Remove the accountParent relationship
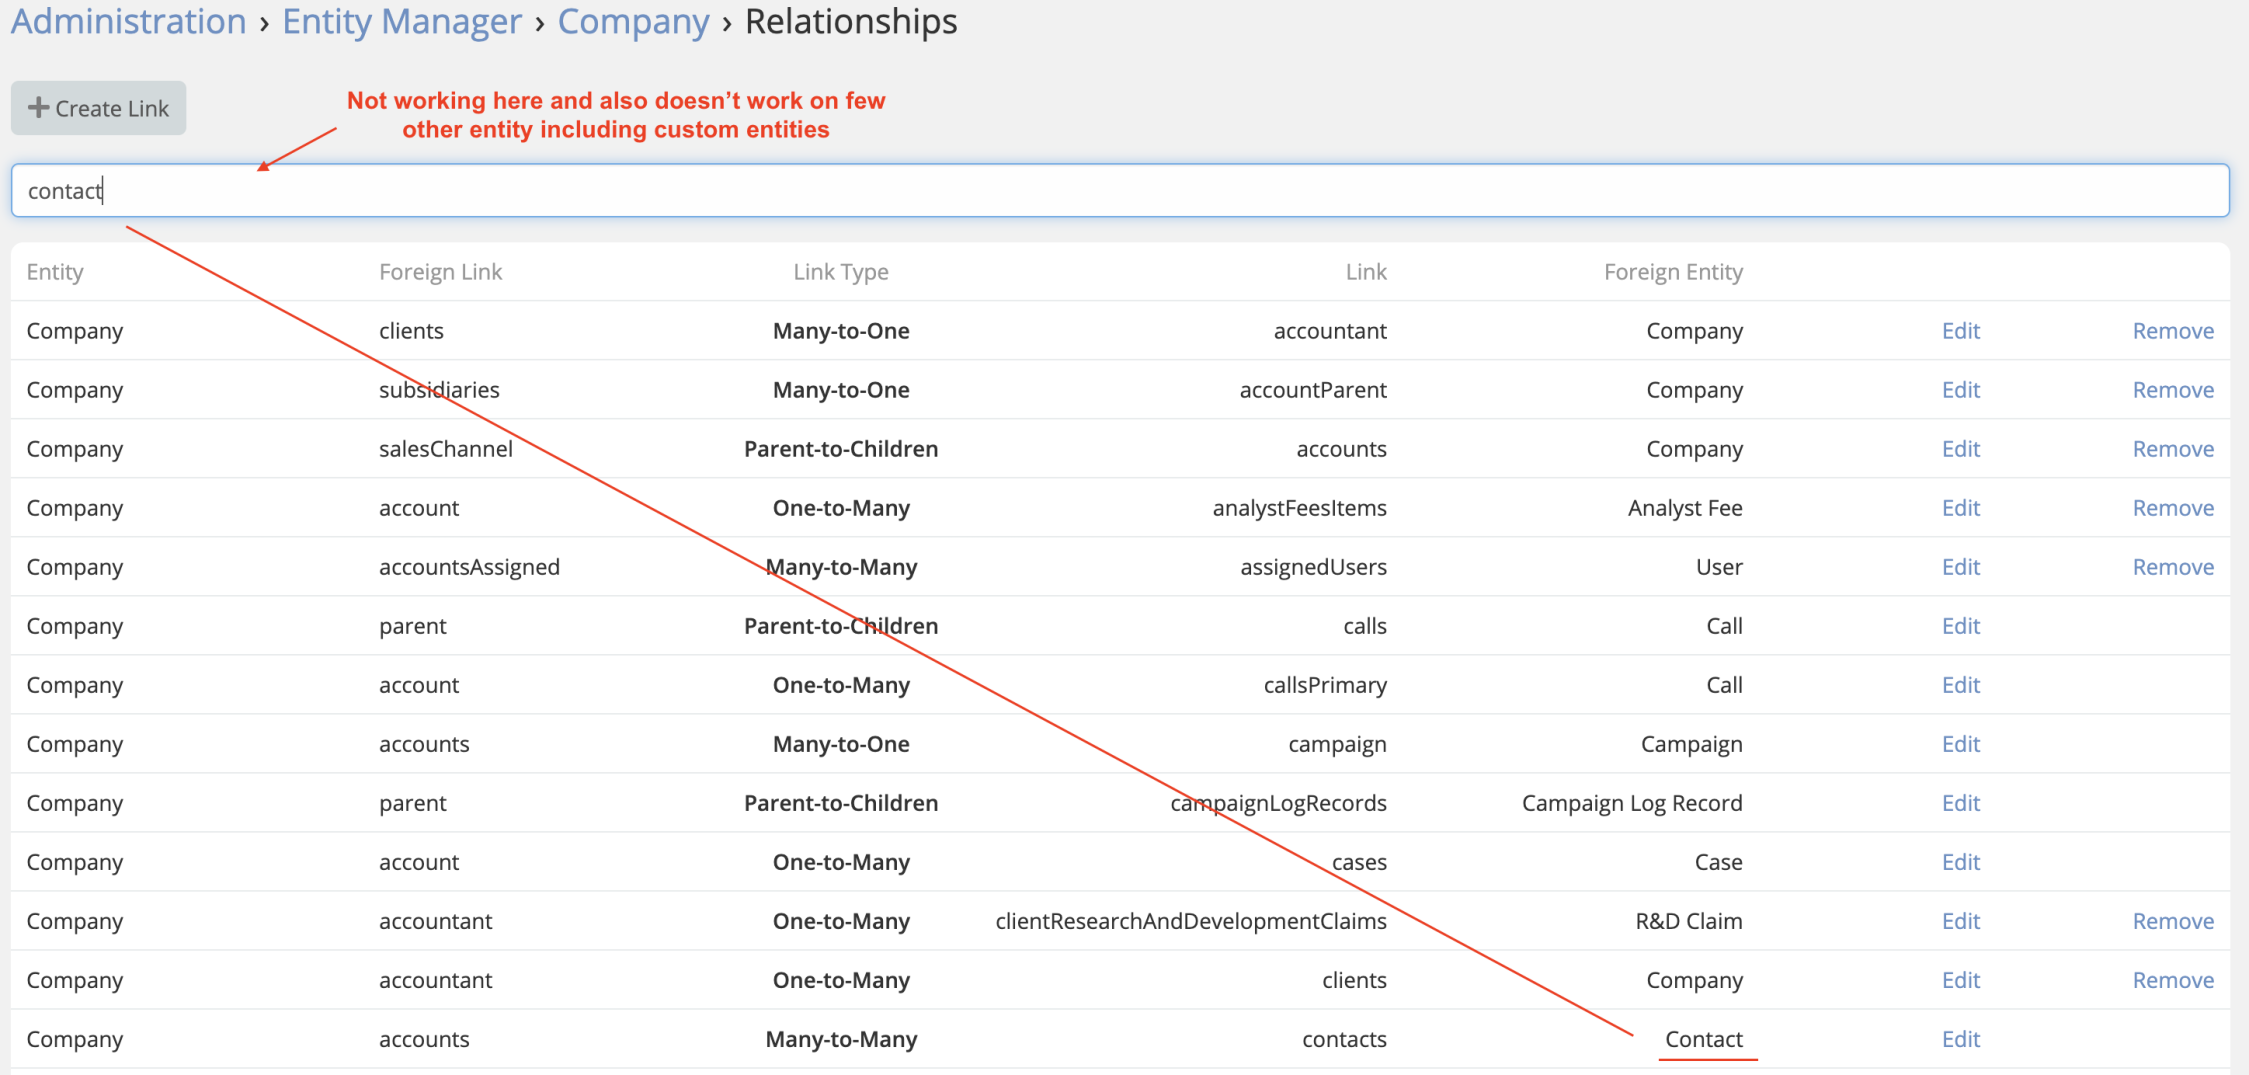 (2172, 390)
